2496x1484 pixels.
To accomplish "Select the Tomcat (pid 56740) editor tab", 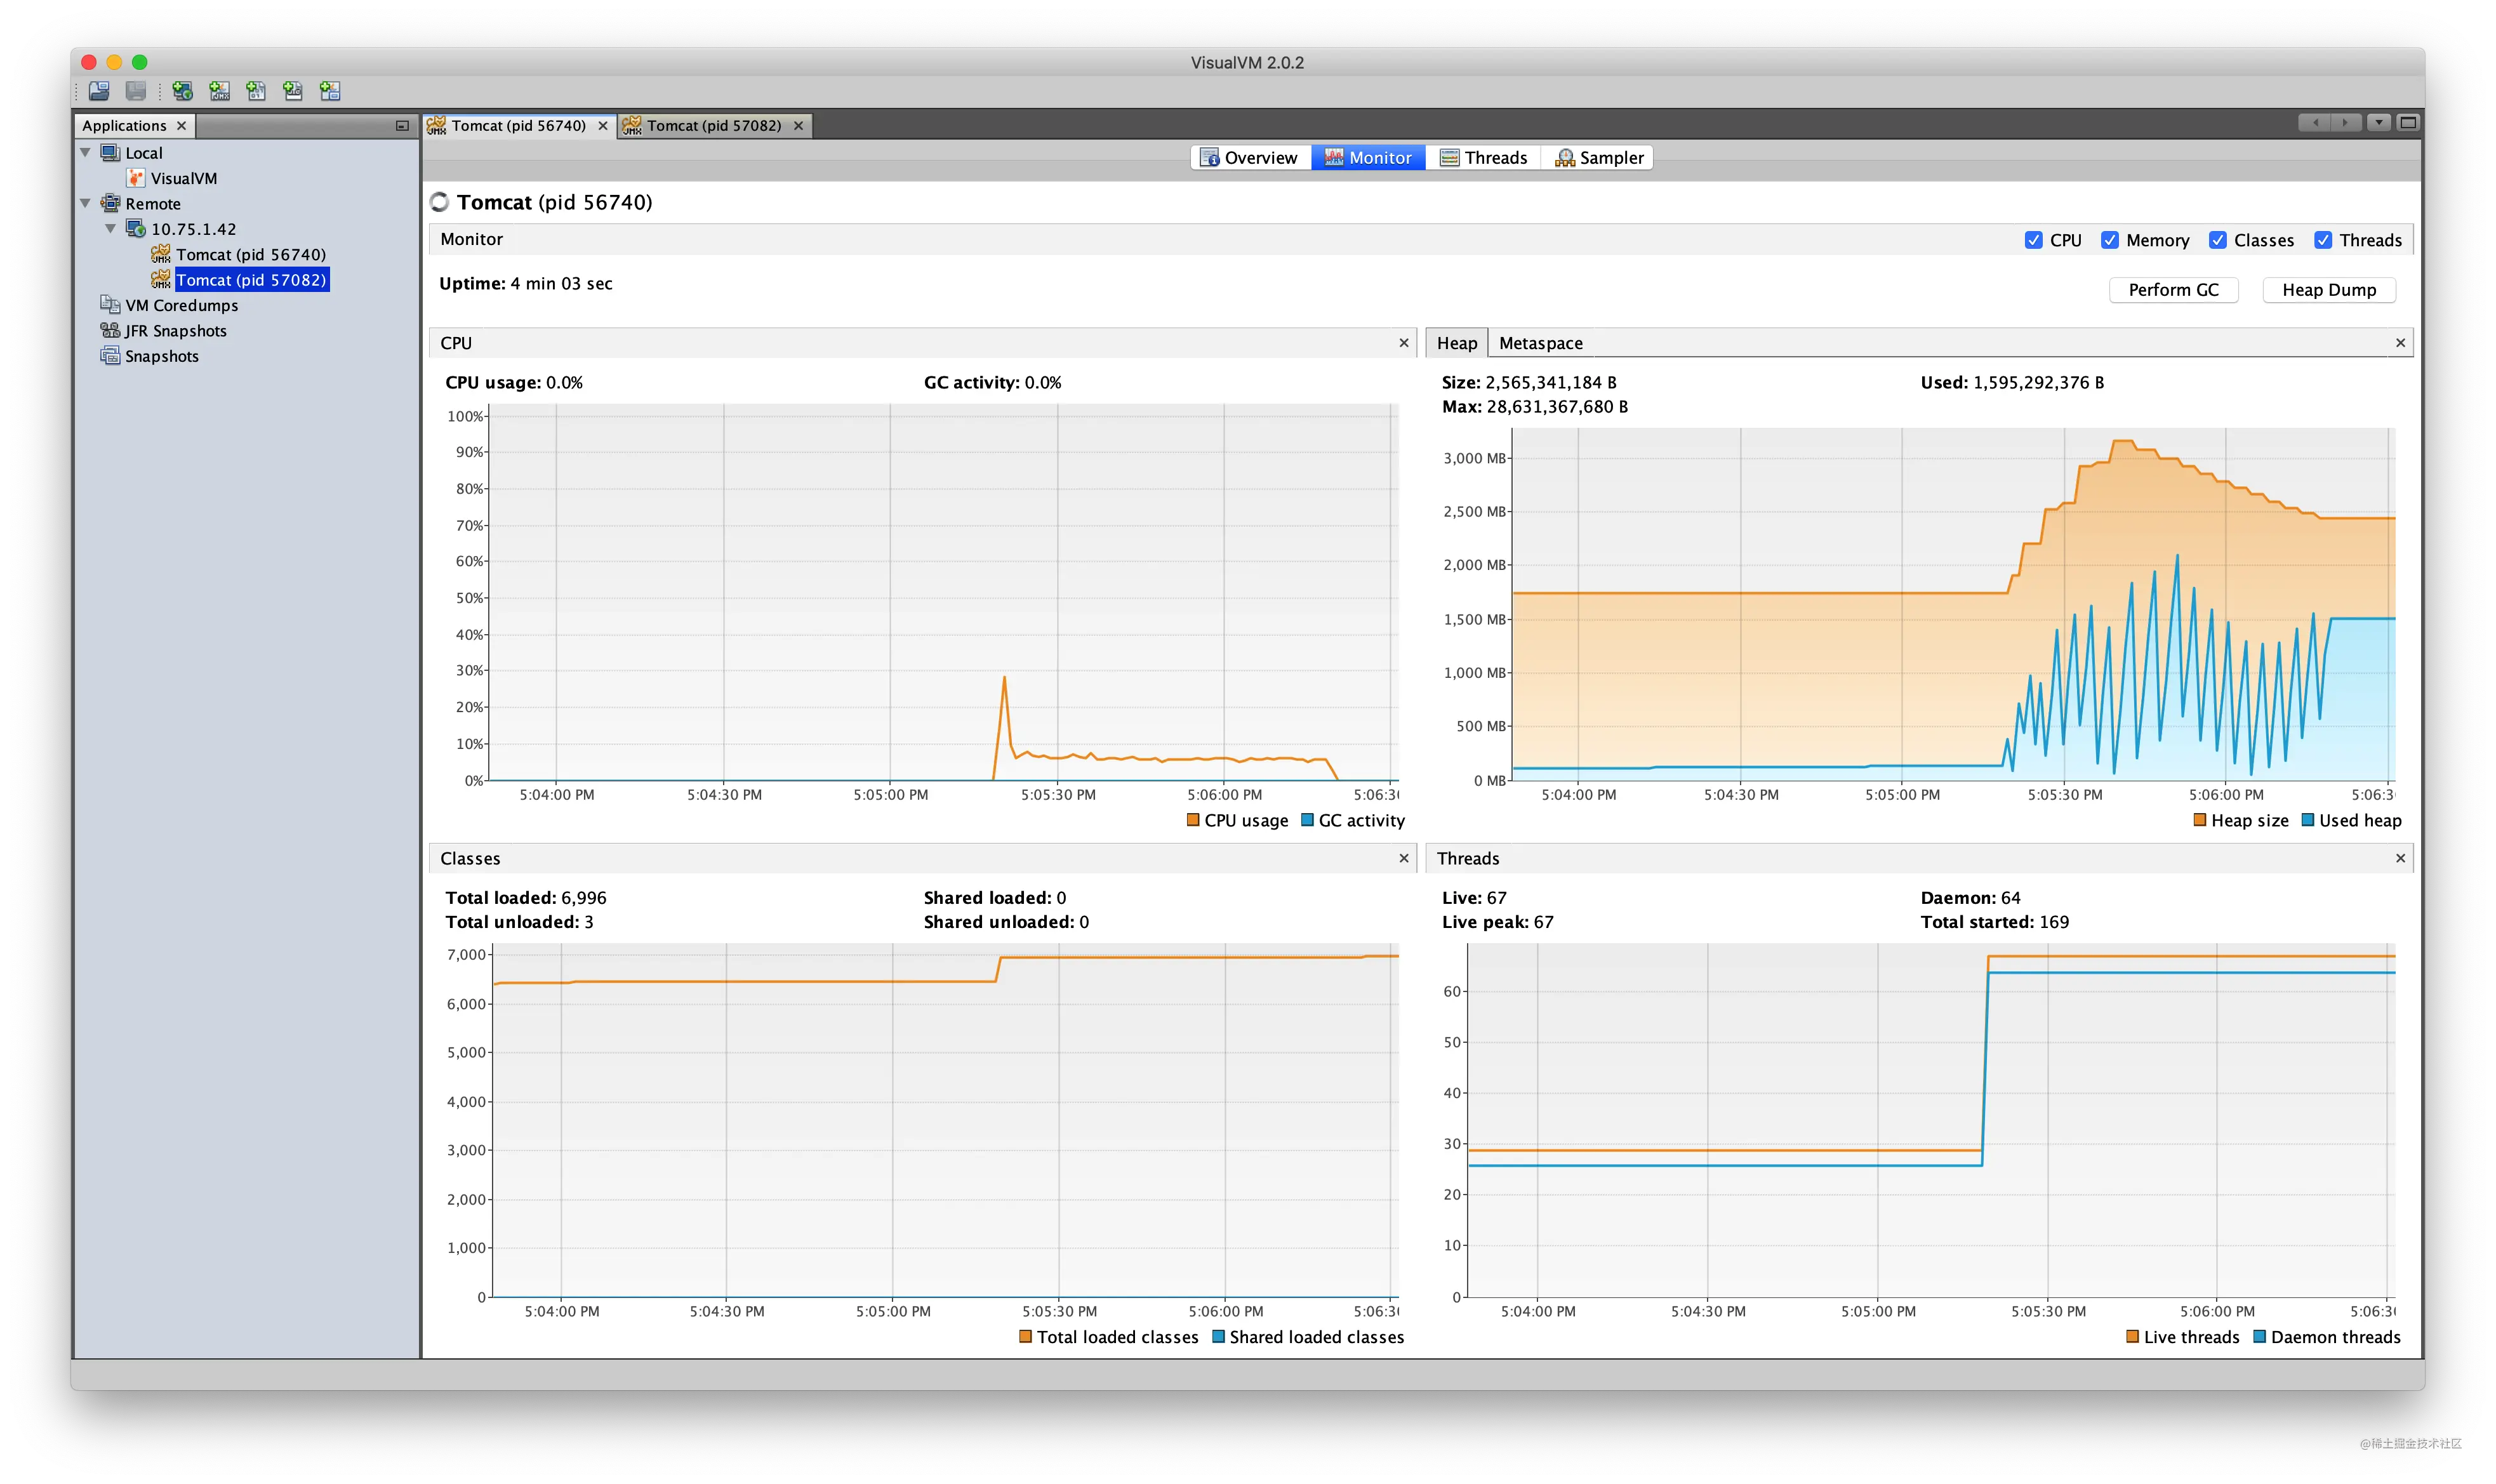I will (x=518, y=126).
